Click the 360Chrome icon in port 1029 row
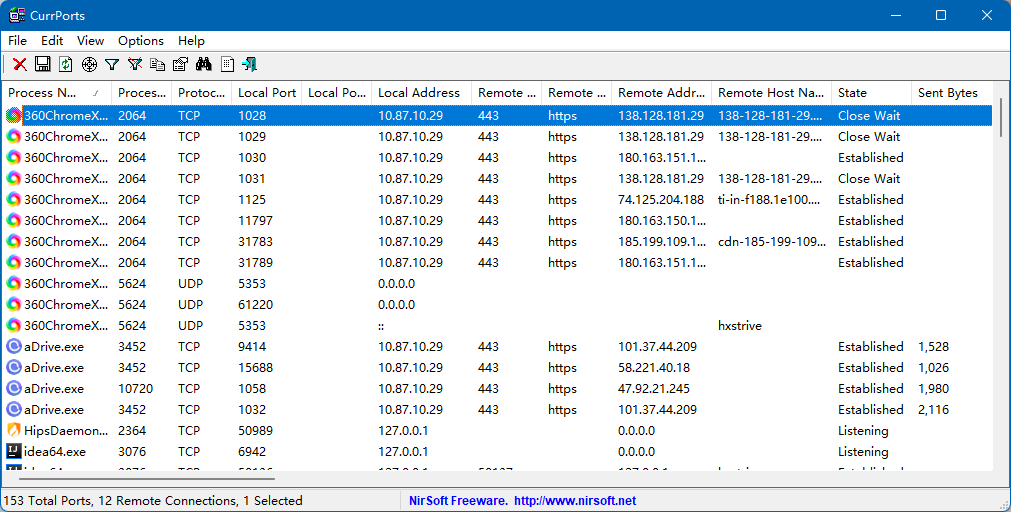1011x512 pixels. point(14,137)
